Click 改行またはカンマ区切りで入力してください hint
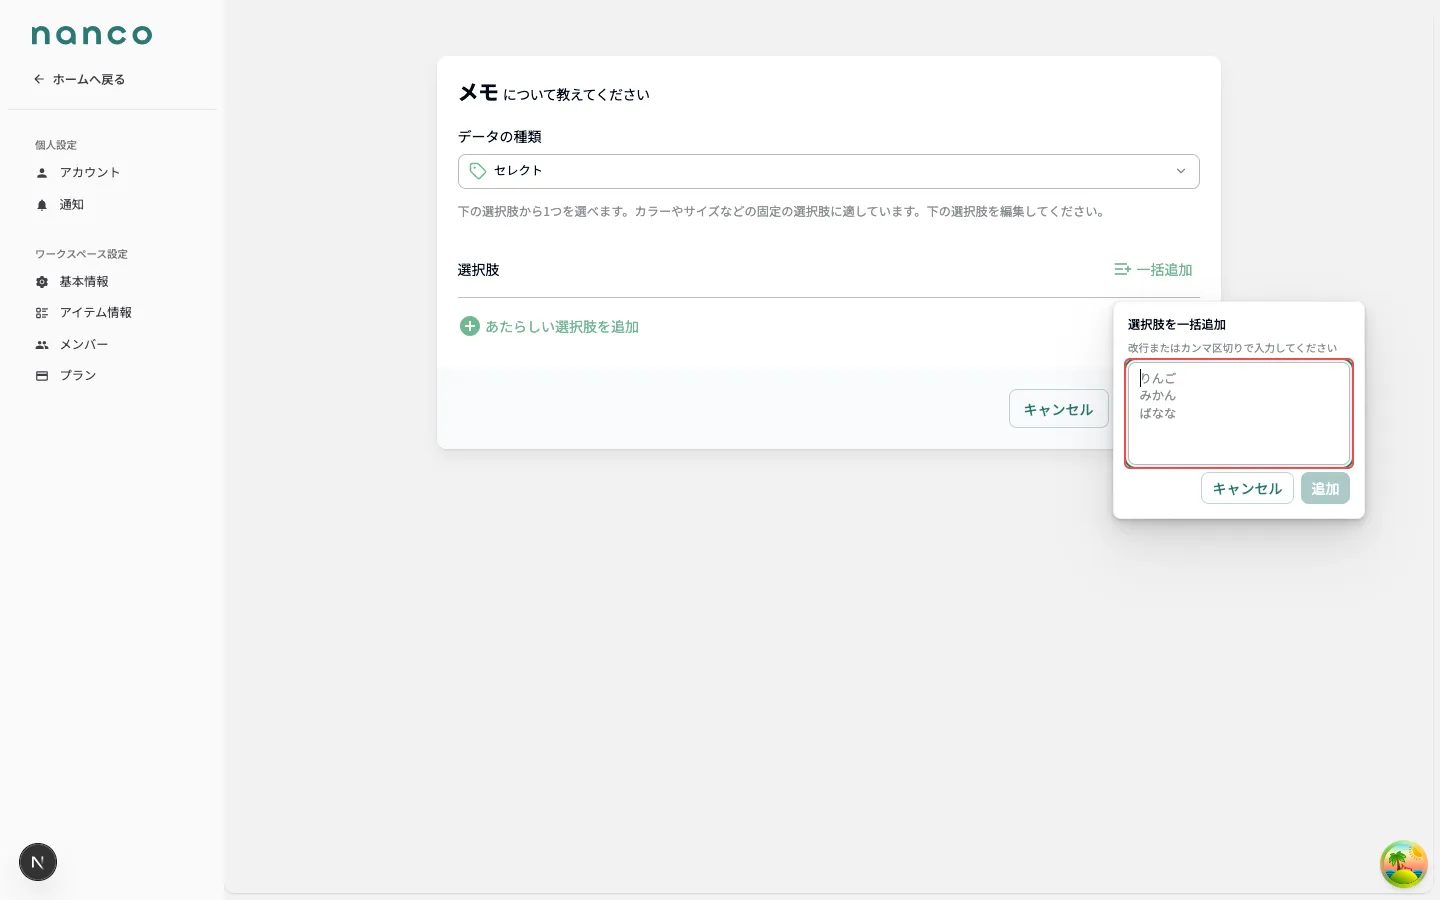The image size is (1440, 900). coord(1232,348)
